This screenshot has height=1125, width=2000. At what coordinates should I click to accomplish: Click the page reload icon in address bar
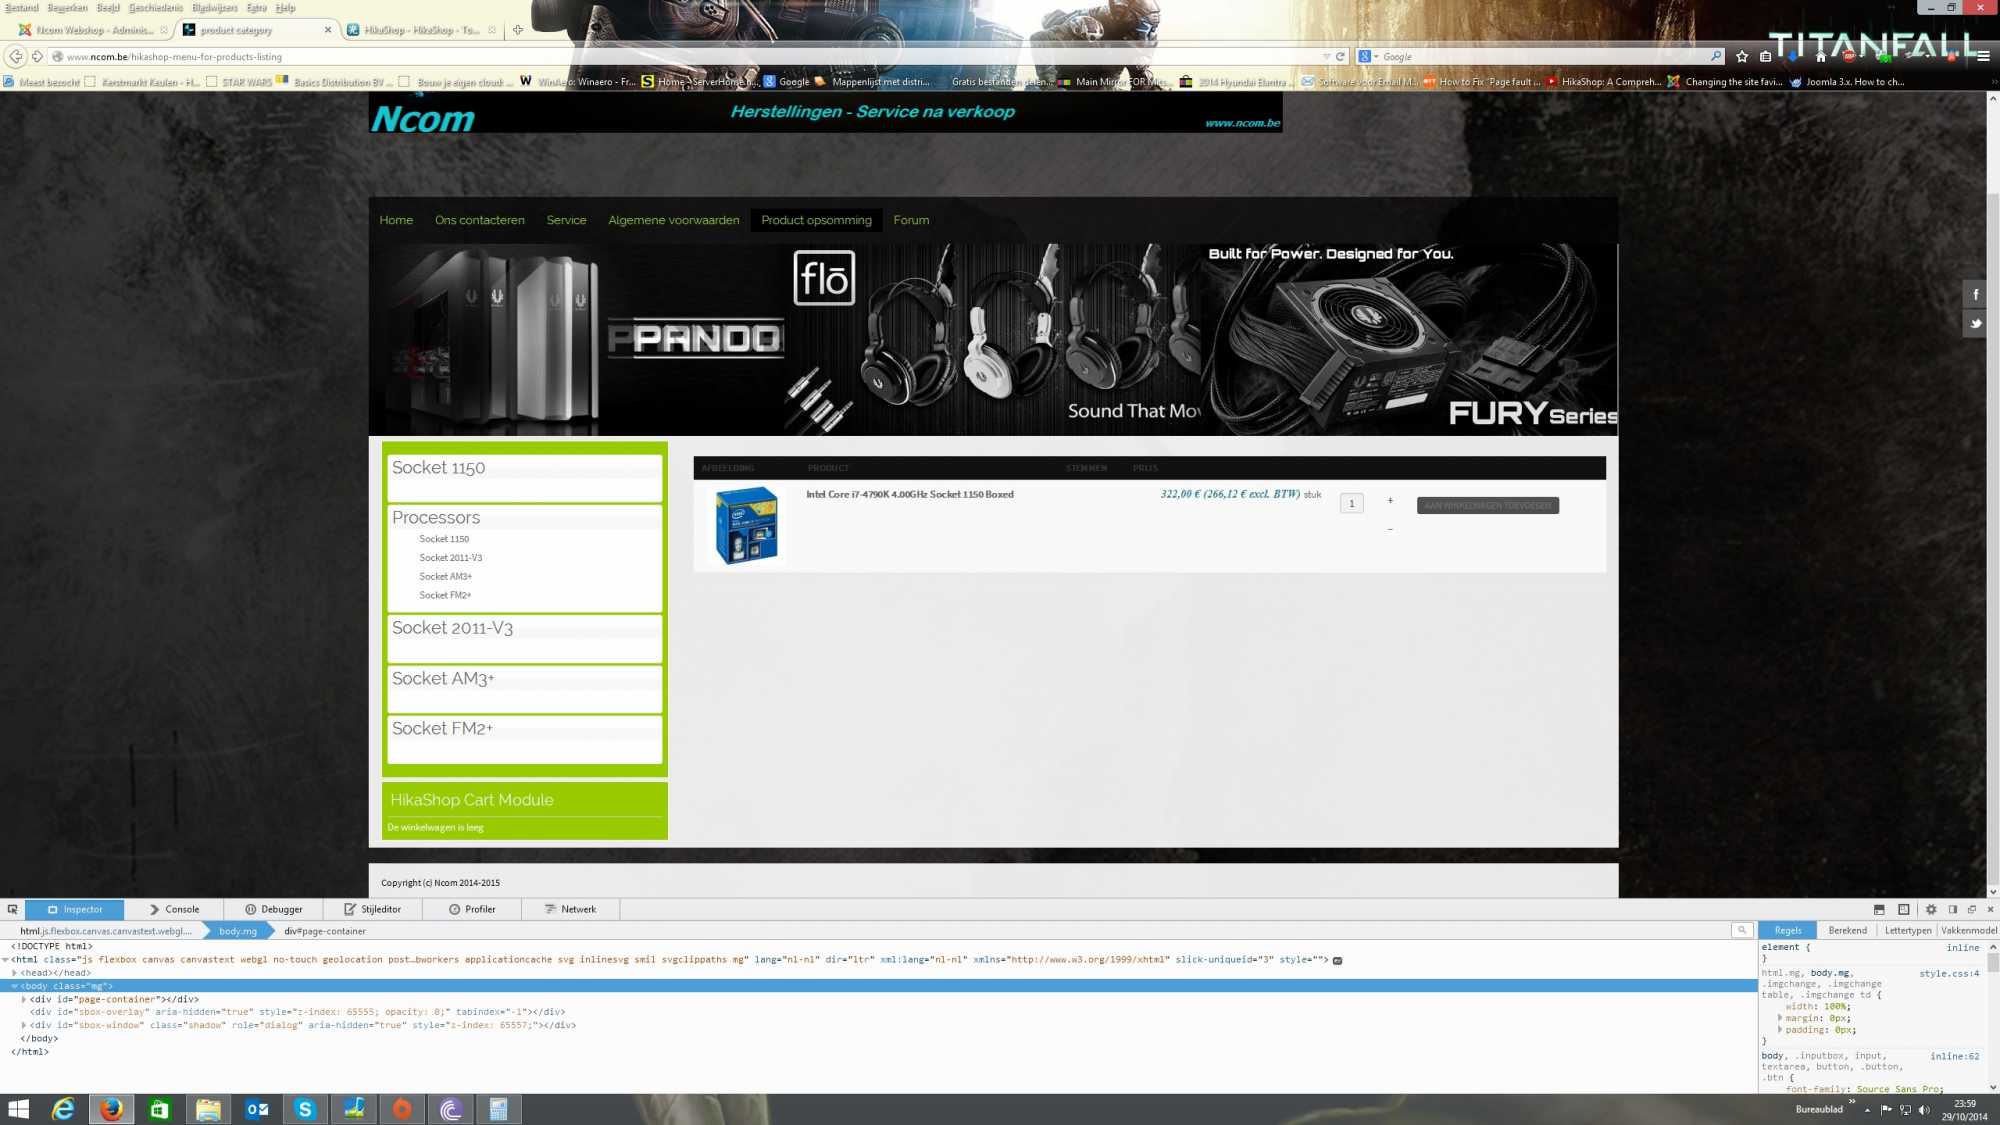[1340, 56]
